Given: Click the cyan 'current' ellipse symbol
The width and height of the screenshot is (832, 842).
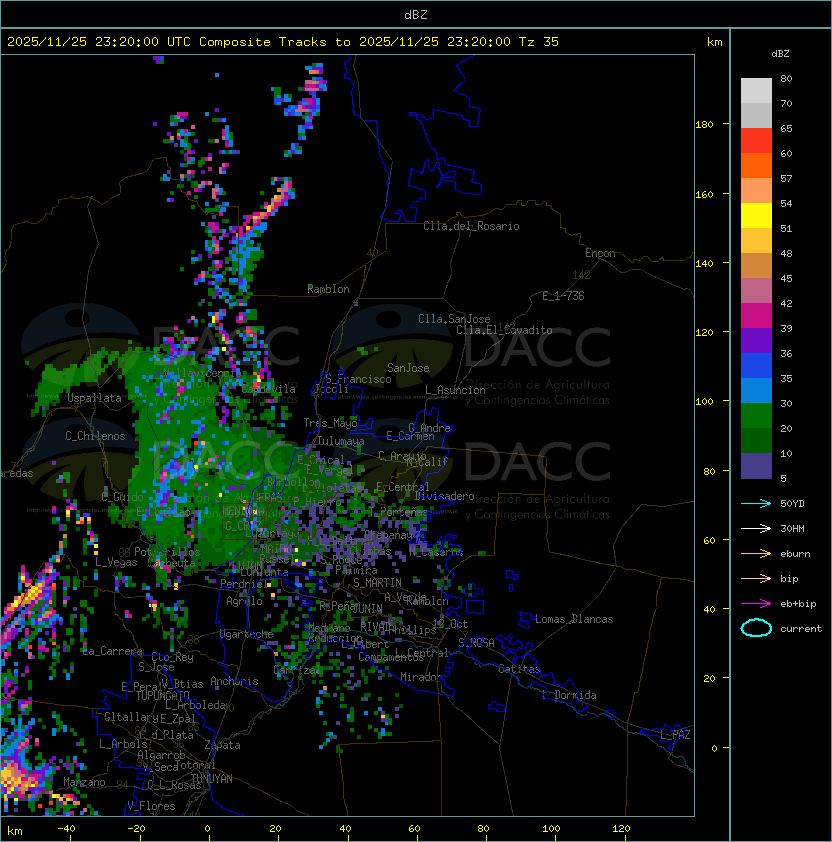Looking at the screenshot, I should point(756,628).
